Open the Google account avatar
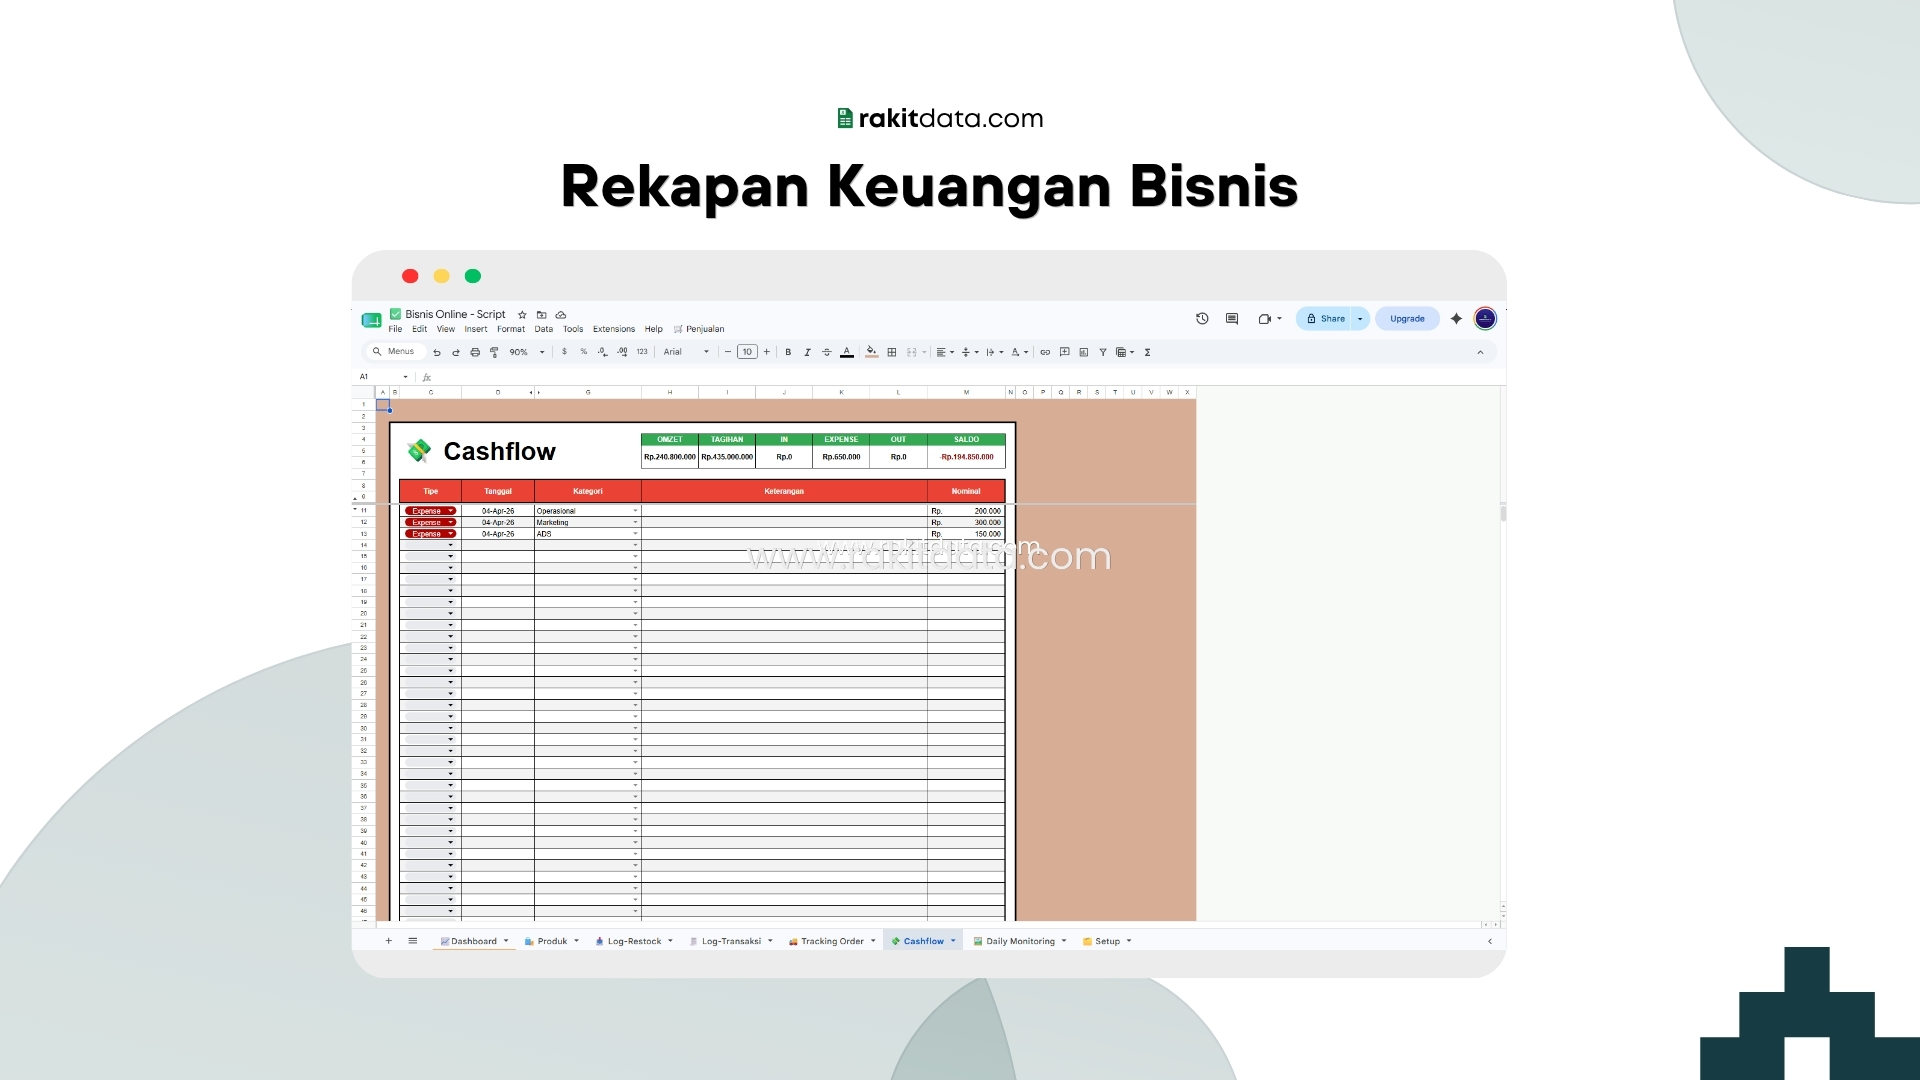The width and height of the screenshot is (1920, 1080). [x=1485, y=319]
